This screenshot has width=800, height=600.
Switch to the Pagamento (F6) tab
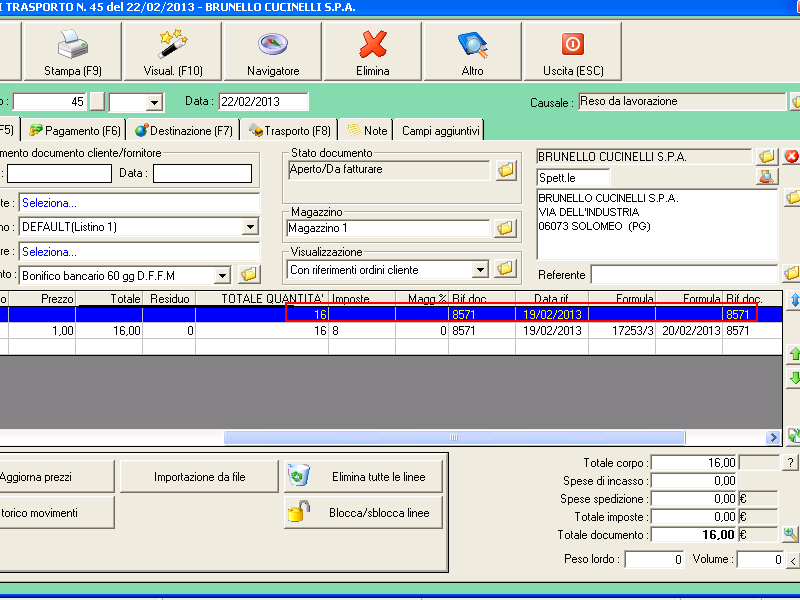(74, 131)
